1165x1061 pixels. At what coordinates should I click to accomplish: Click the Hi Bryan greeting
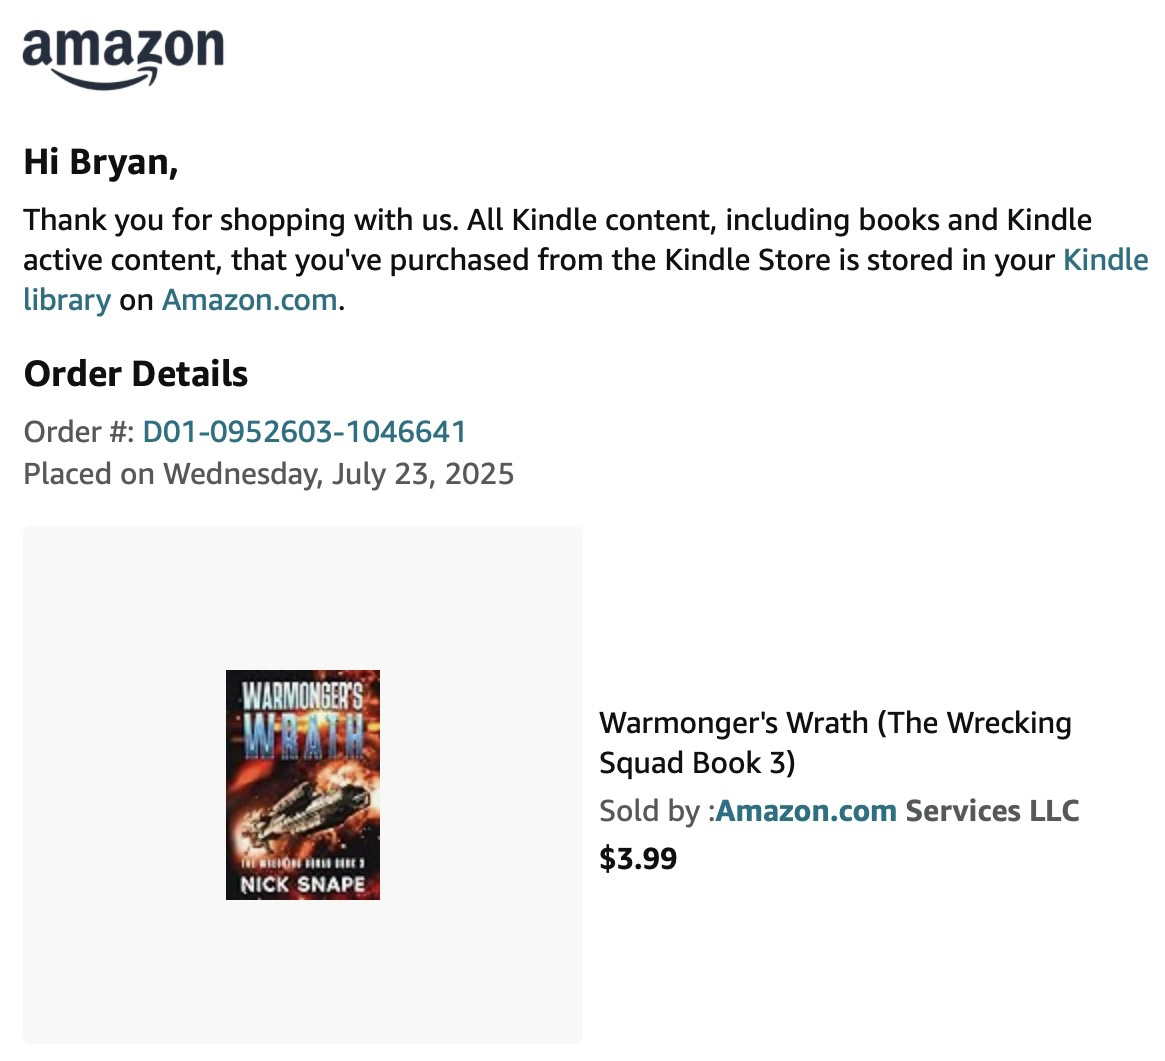pyautogui.click(x=101, y=162)
